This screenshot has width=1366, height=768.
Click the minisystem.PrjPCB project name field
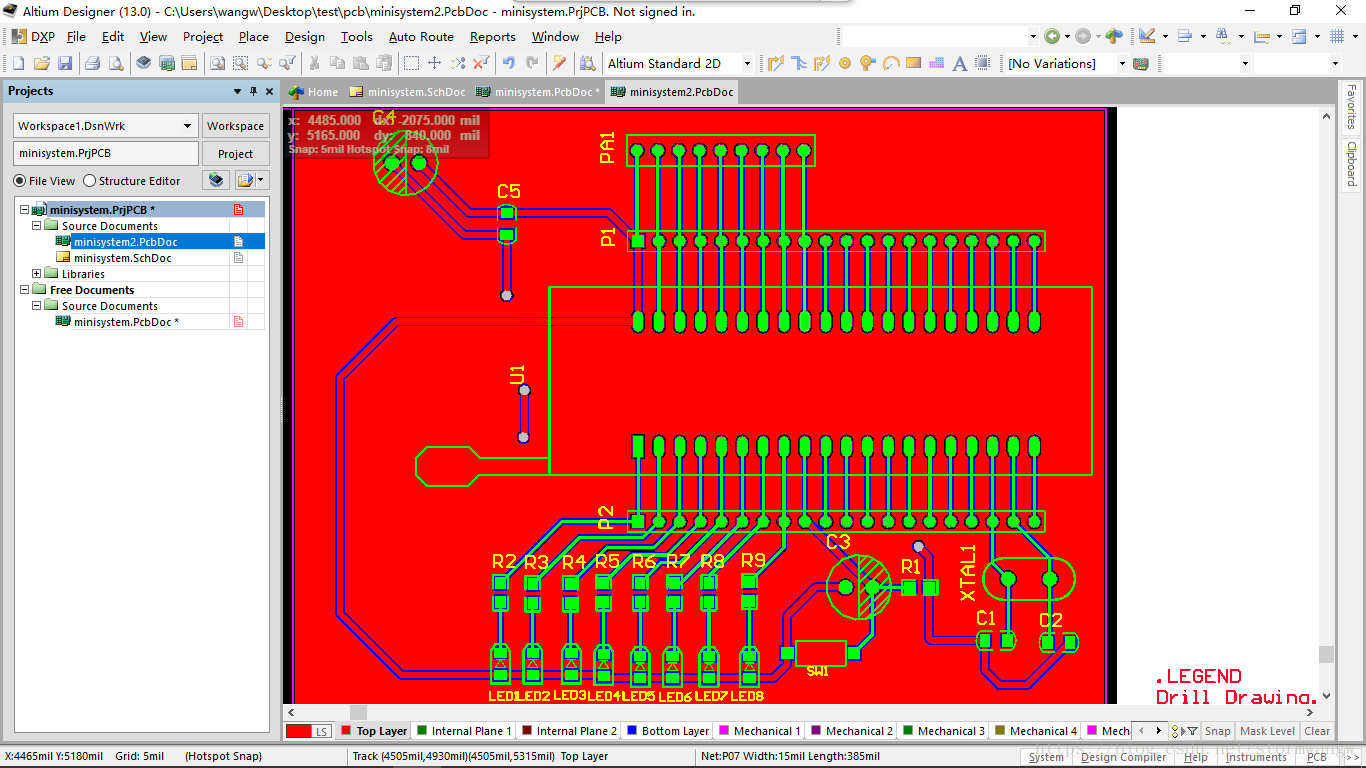106,154
